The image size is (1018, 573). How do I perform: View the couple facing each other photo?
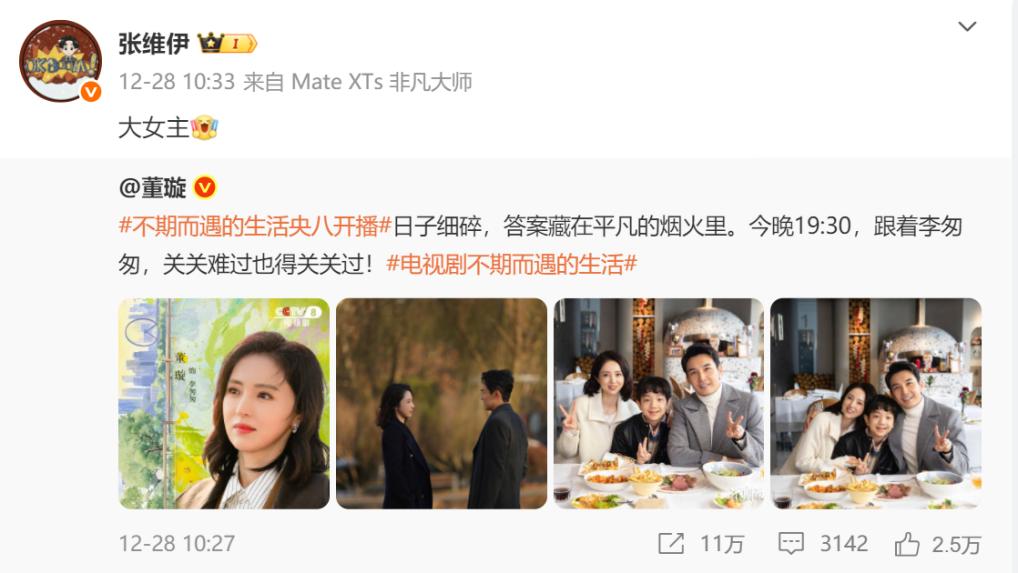coord(441,403)
